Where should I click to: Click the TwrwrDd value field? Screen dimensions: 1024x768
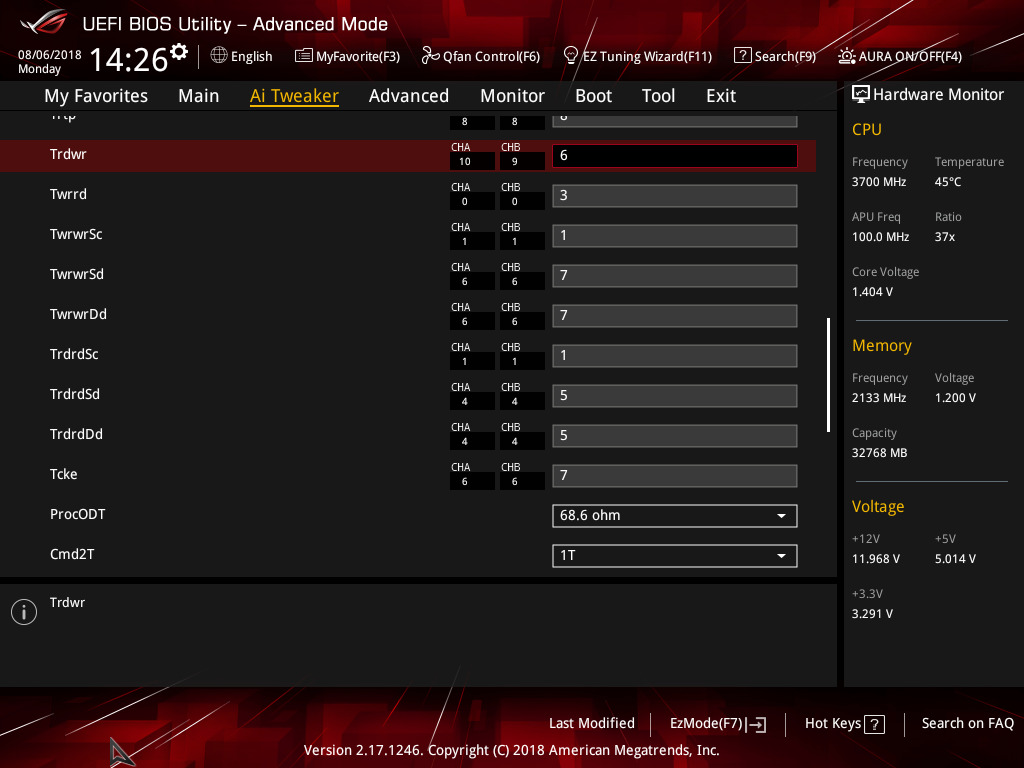(675, 316)
